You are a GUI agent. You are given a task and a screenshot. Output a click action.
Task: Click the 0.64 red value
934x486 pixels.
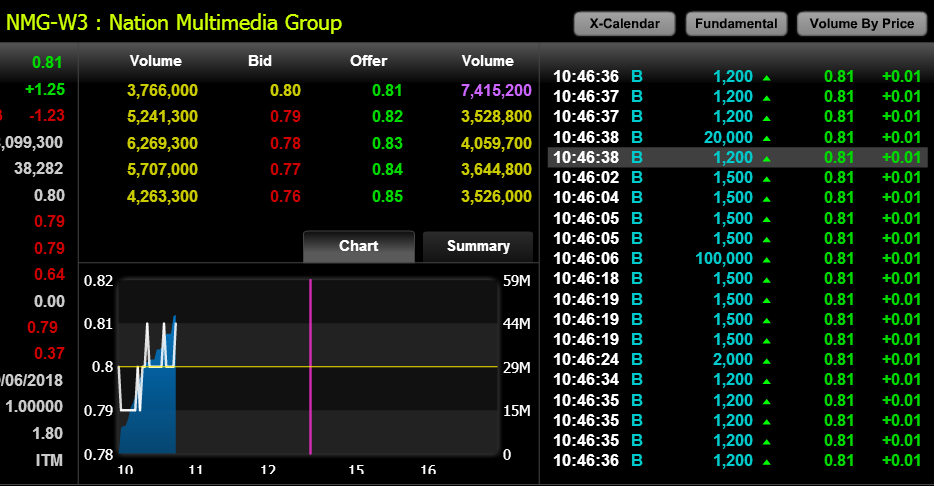pyautogui.click(x=49, y=275)
